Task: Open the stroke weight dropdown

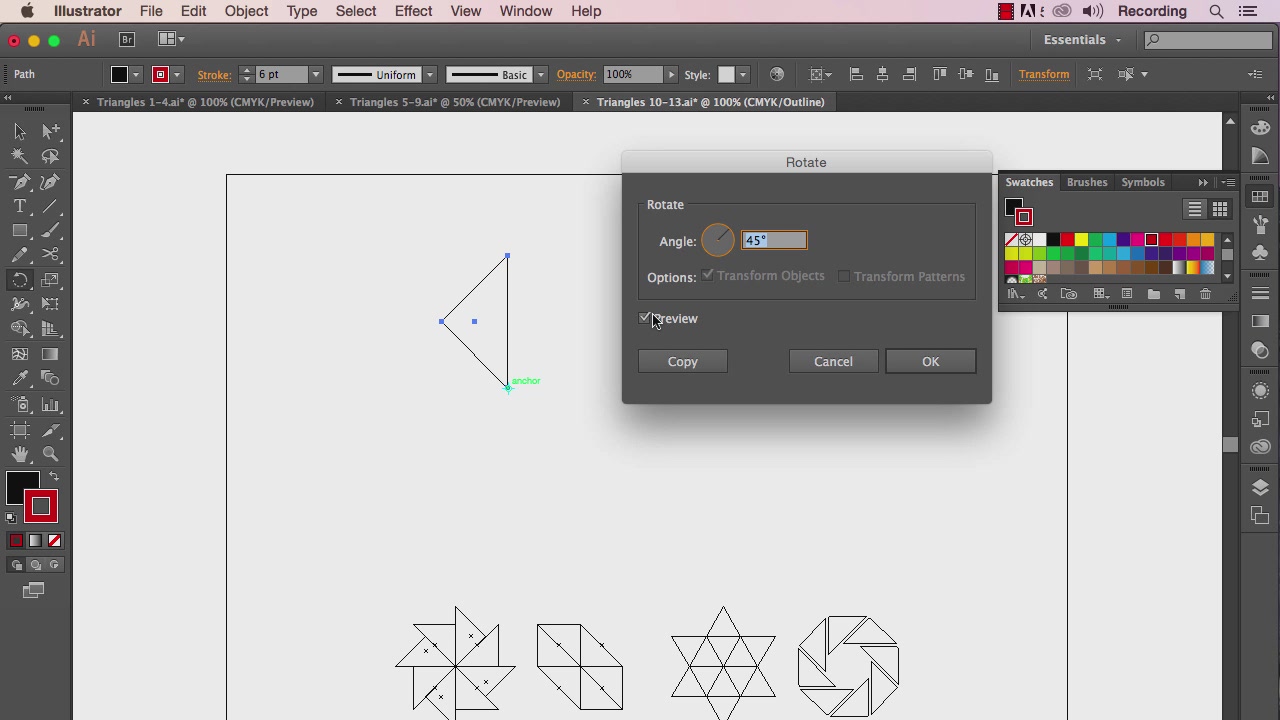Action: (x=315, y=75)
